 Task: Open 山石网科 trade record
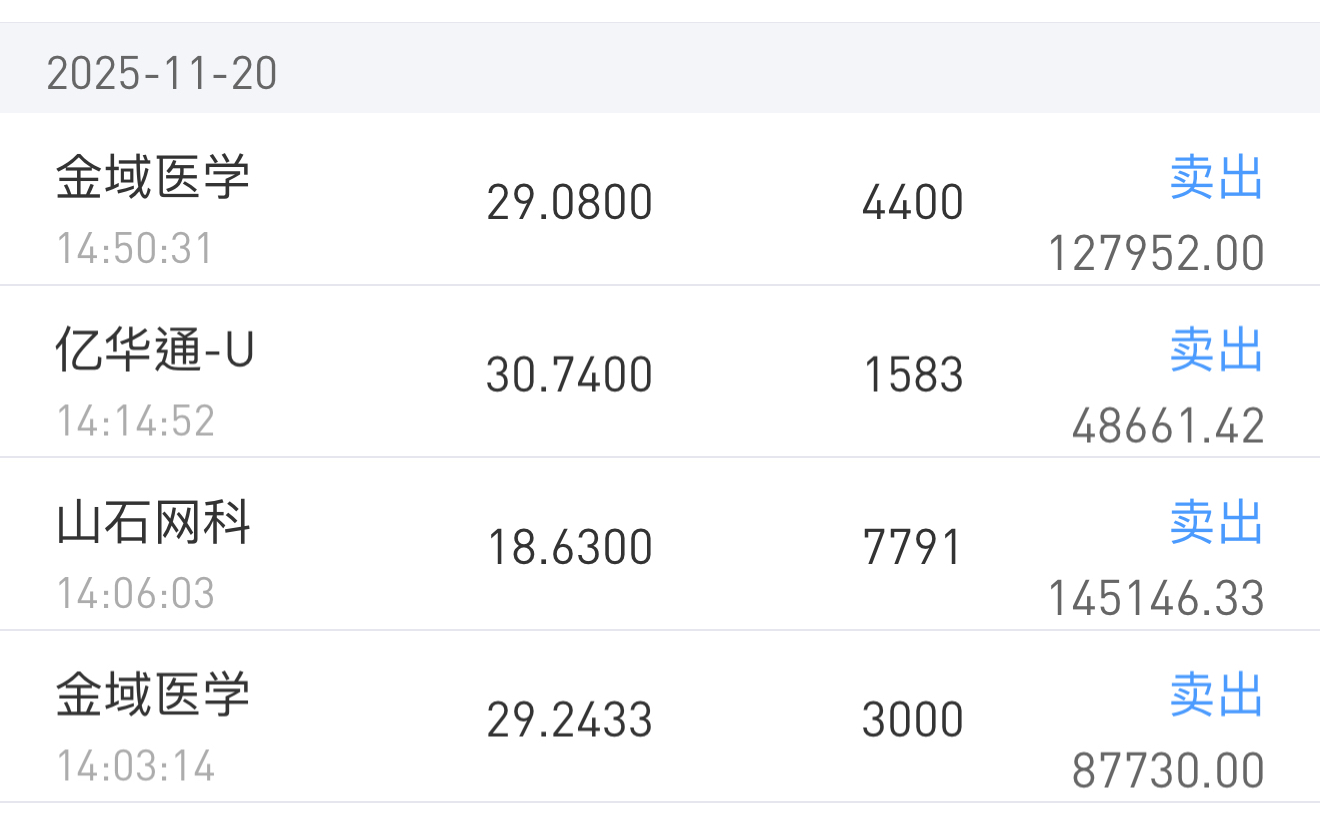point(660,544)
